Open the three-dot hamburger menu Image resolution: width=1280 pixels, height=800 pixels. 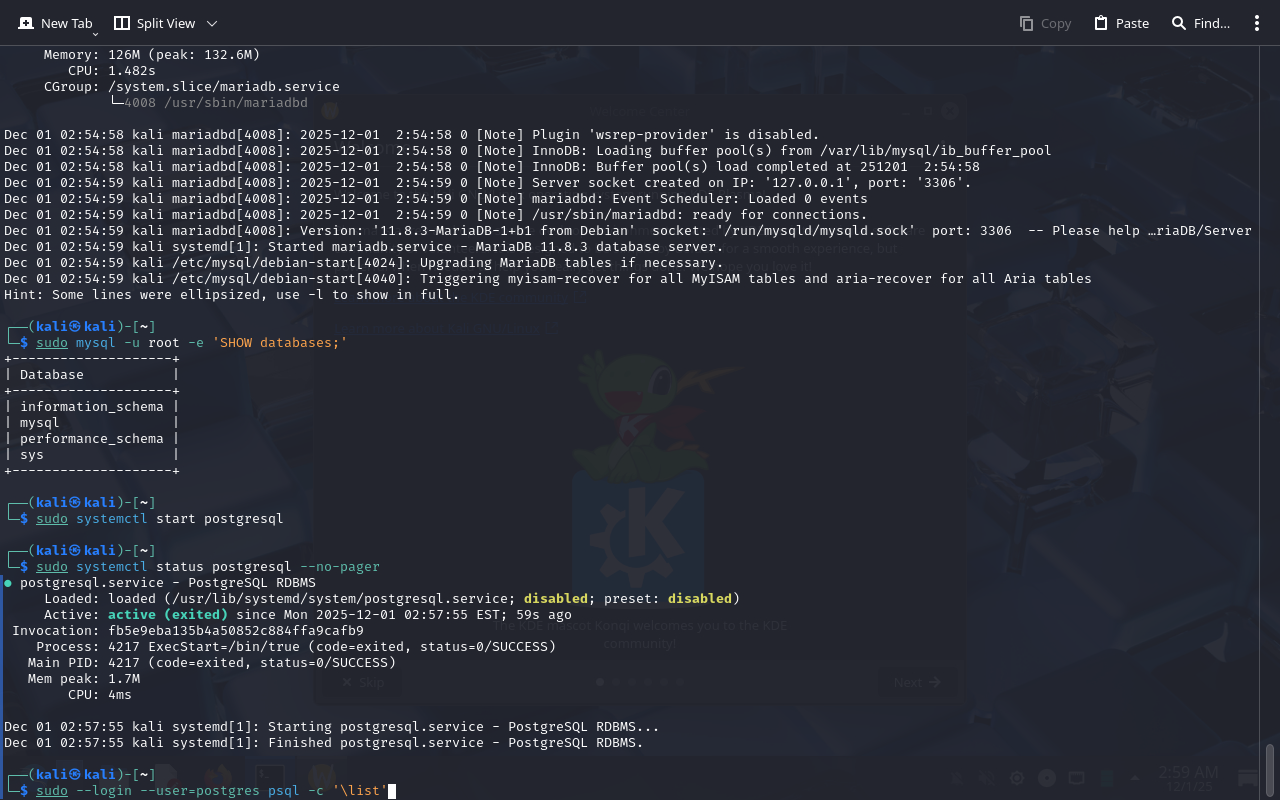pos(1257,23)
